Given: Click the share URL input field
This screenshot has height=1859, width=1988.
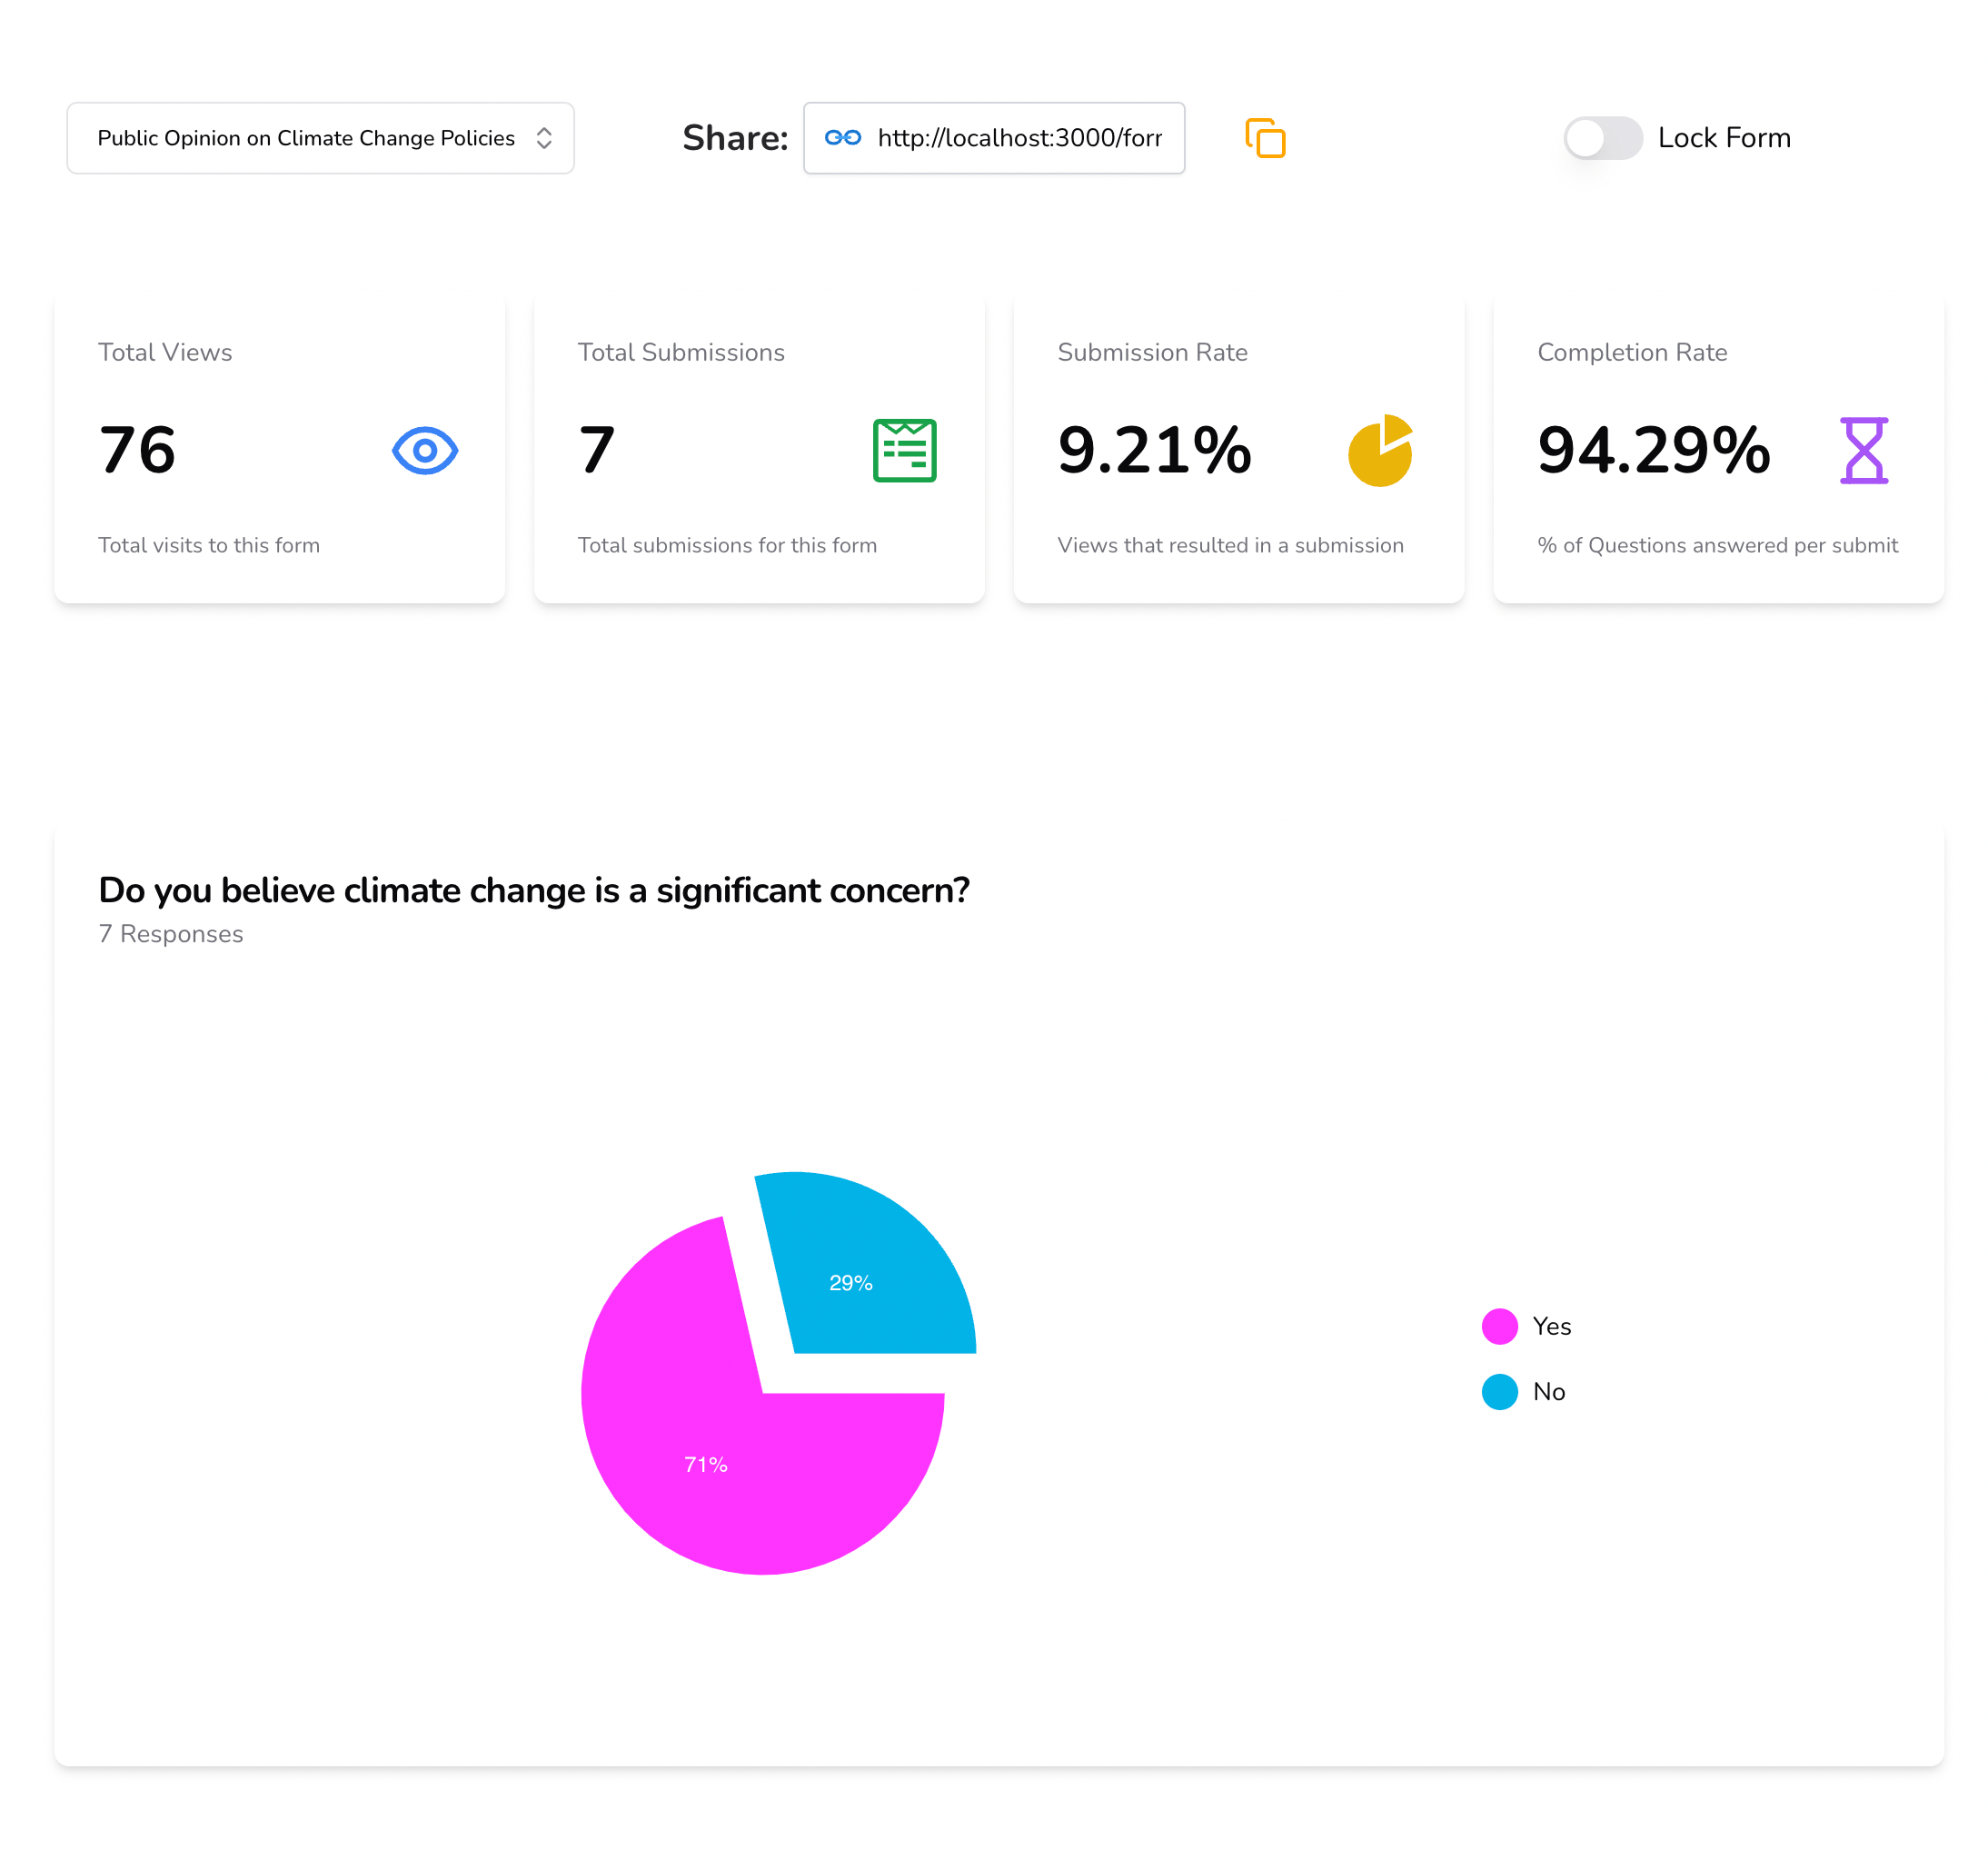Looking at the screenshot, I should point(994,138).
